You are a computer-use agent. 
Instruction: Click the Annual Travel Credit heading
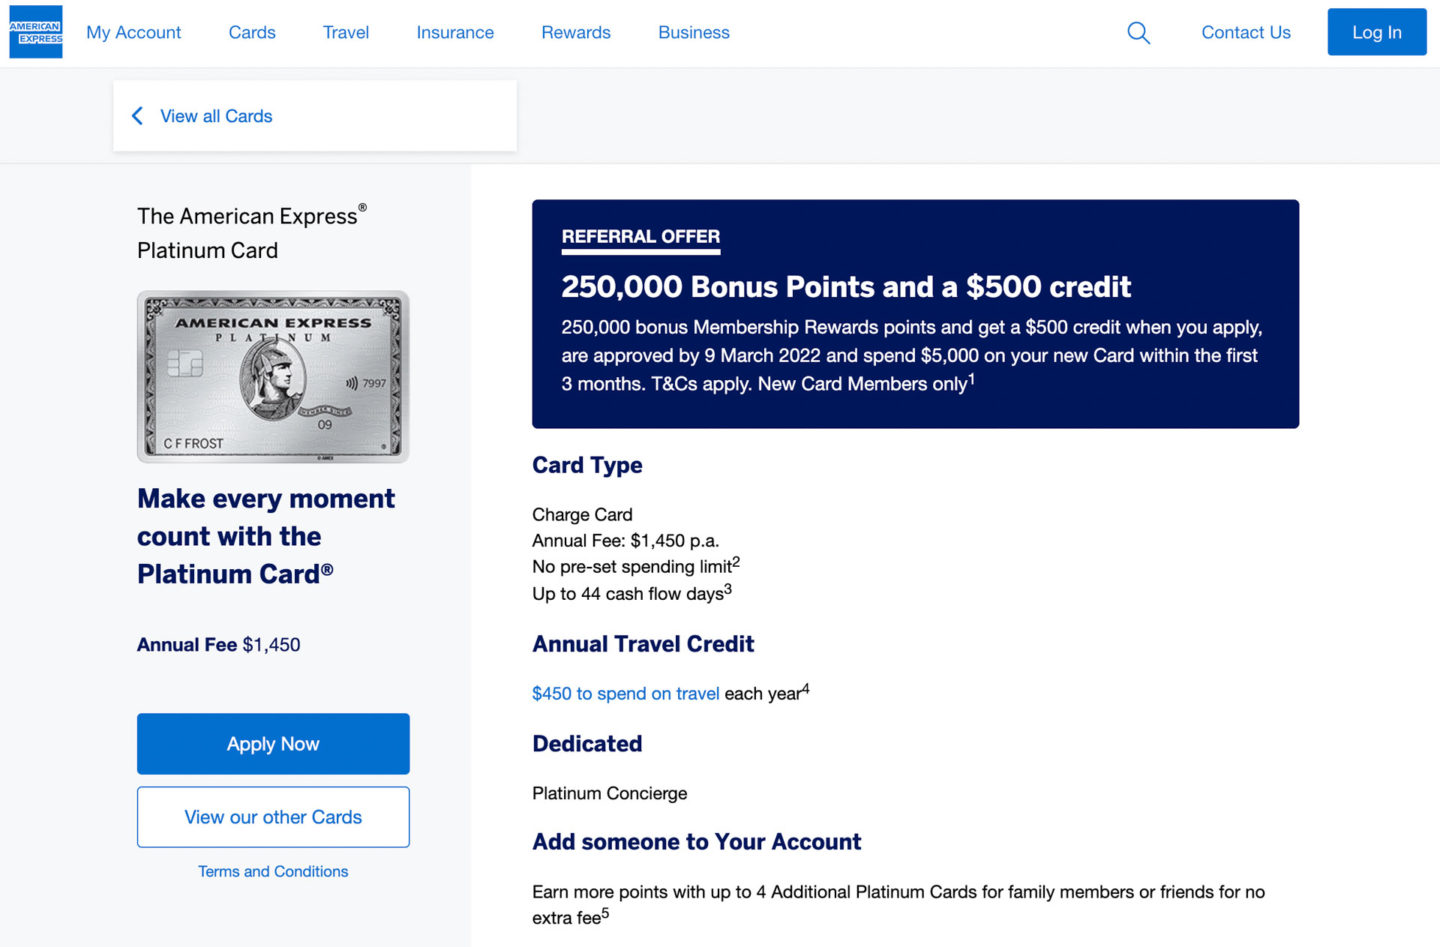coord(643,644)
